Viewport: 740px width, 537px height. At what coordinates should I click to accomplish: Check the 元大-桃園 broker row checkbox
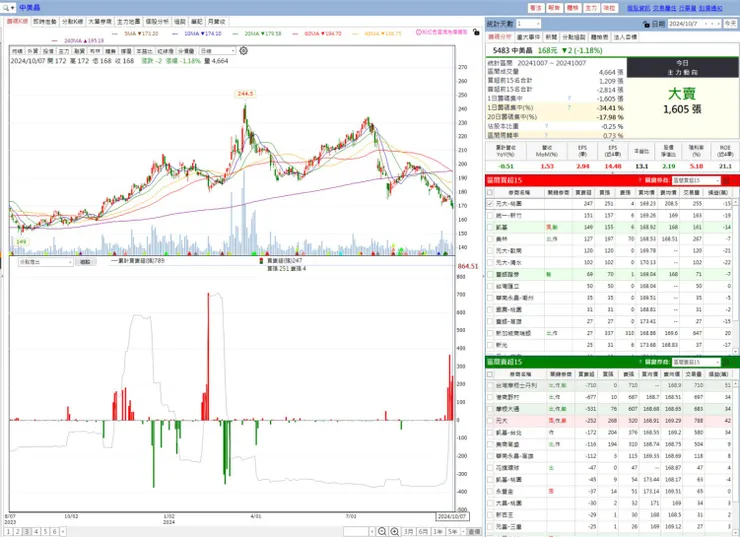490,204
